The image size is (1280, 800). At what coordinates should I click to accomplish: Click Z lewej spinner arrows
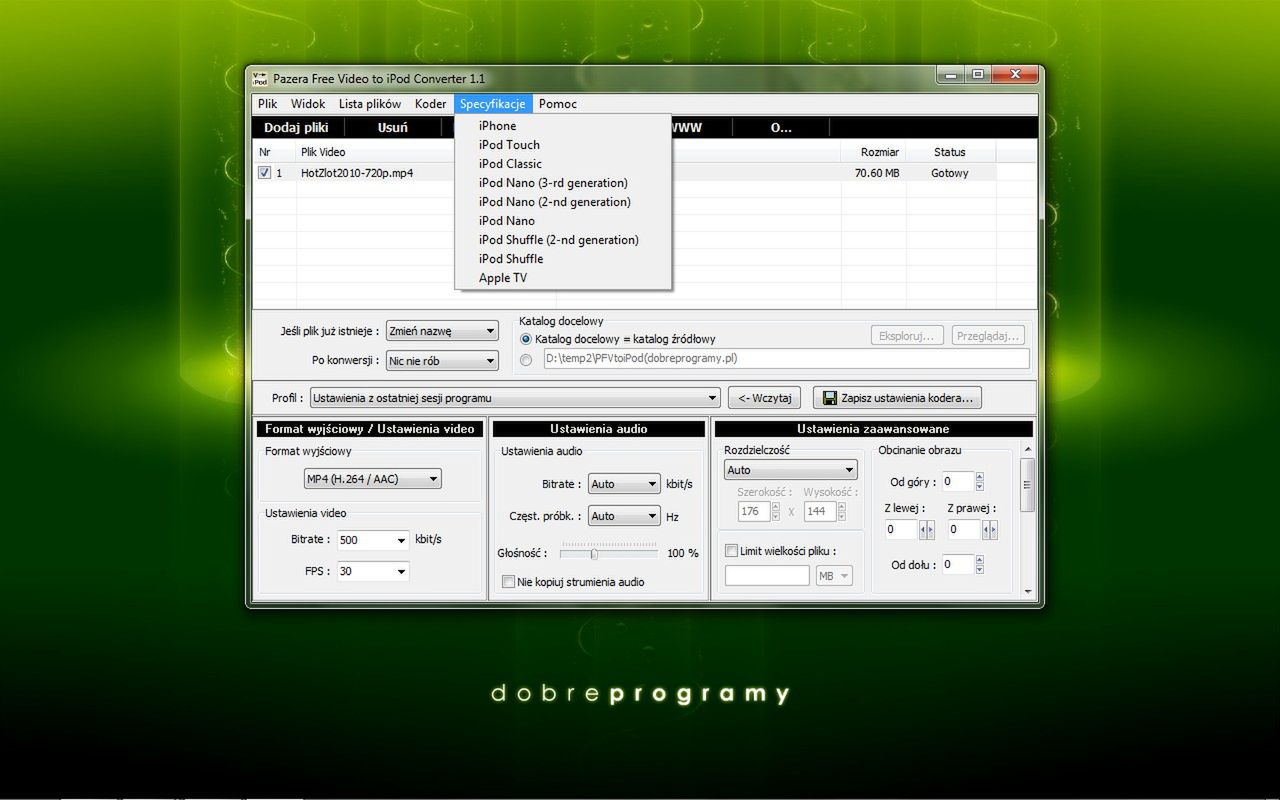pos(927,530)
